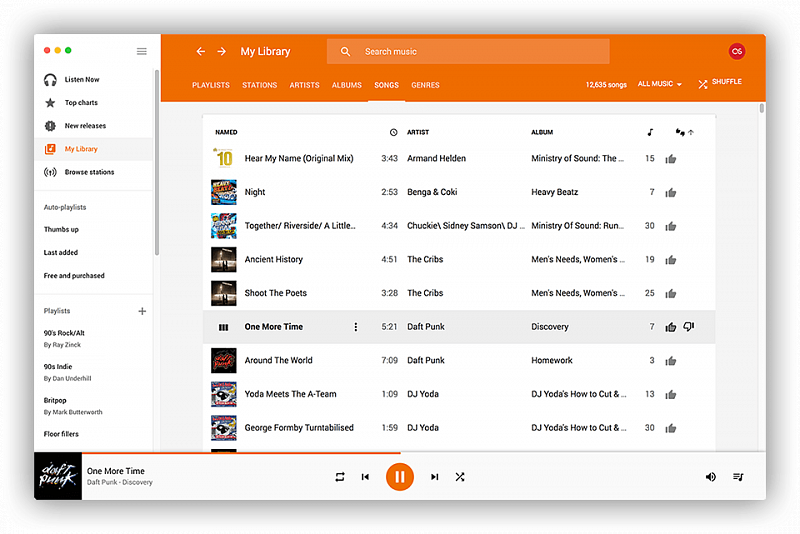This screenshot has height=534, width=800.
Task: Click the hamburger menu icon in sidebar
Action: (141, 51)
